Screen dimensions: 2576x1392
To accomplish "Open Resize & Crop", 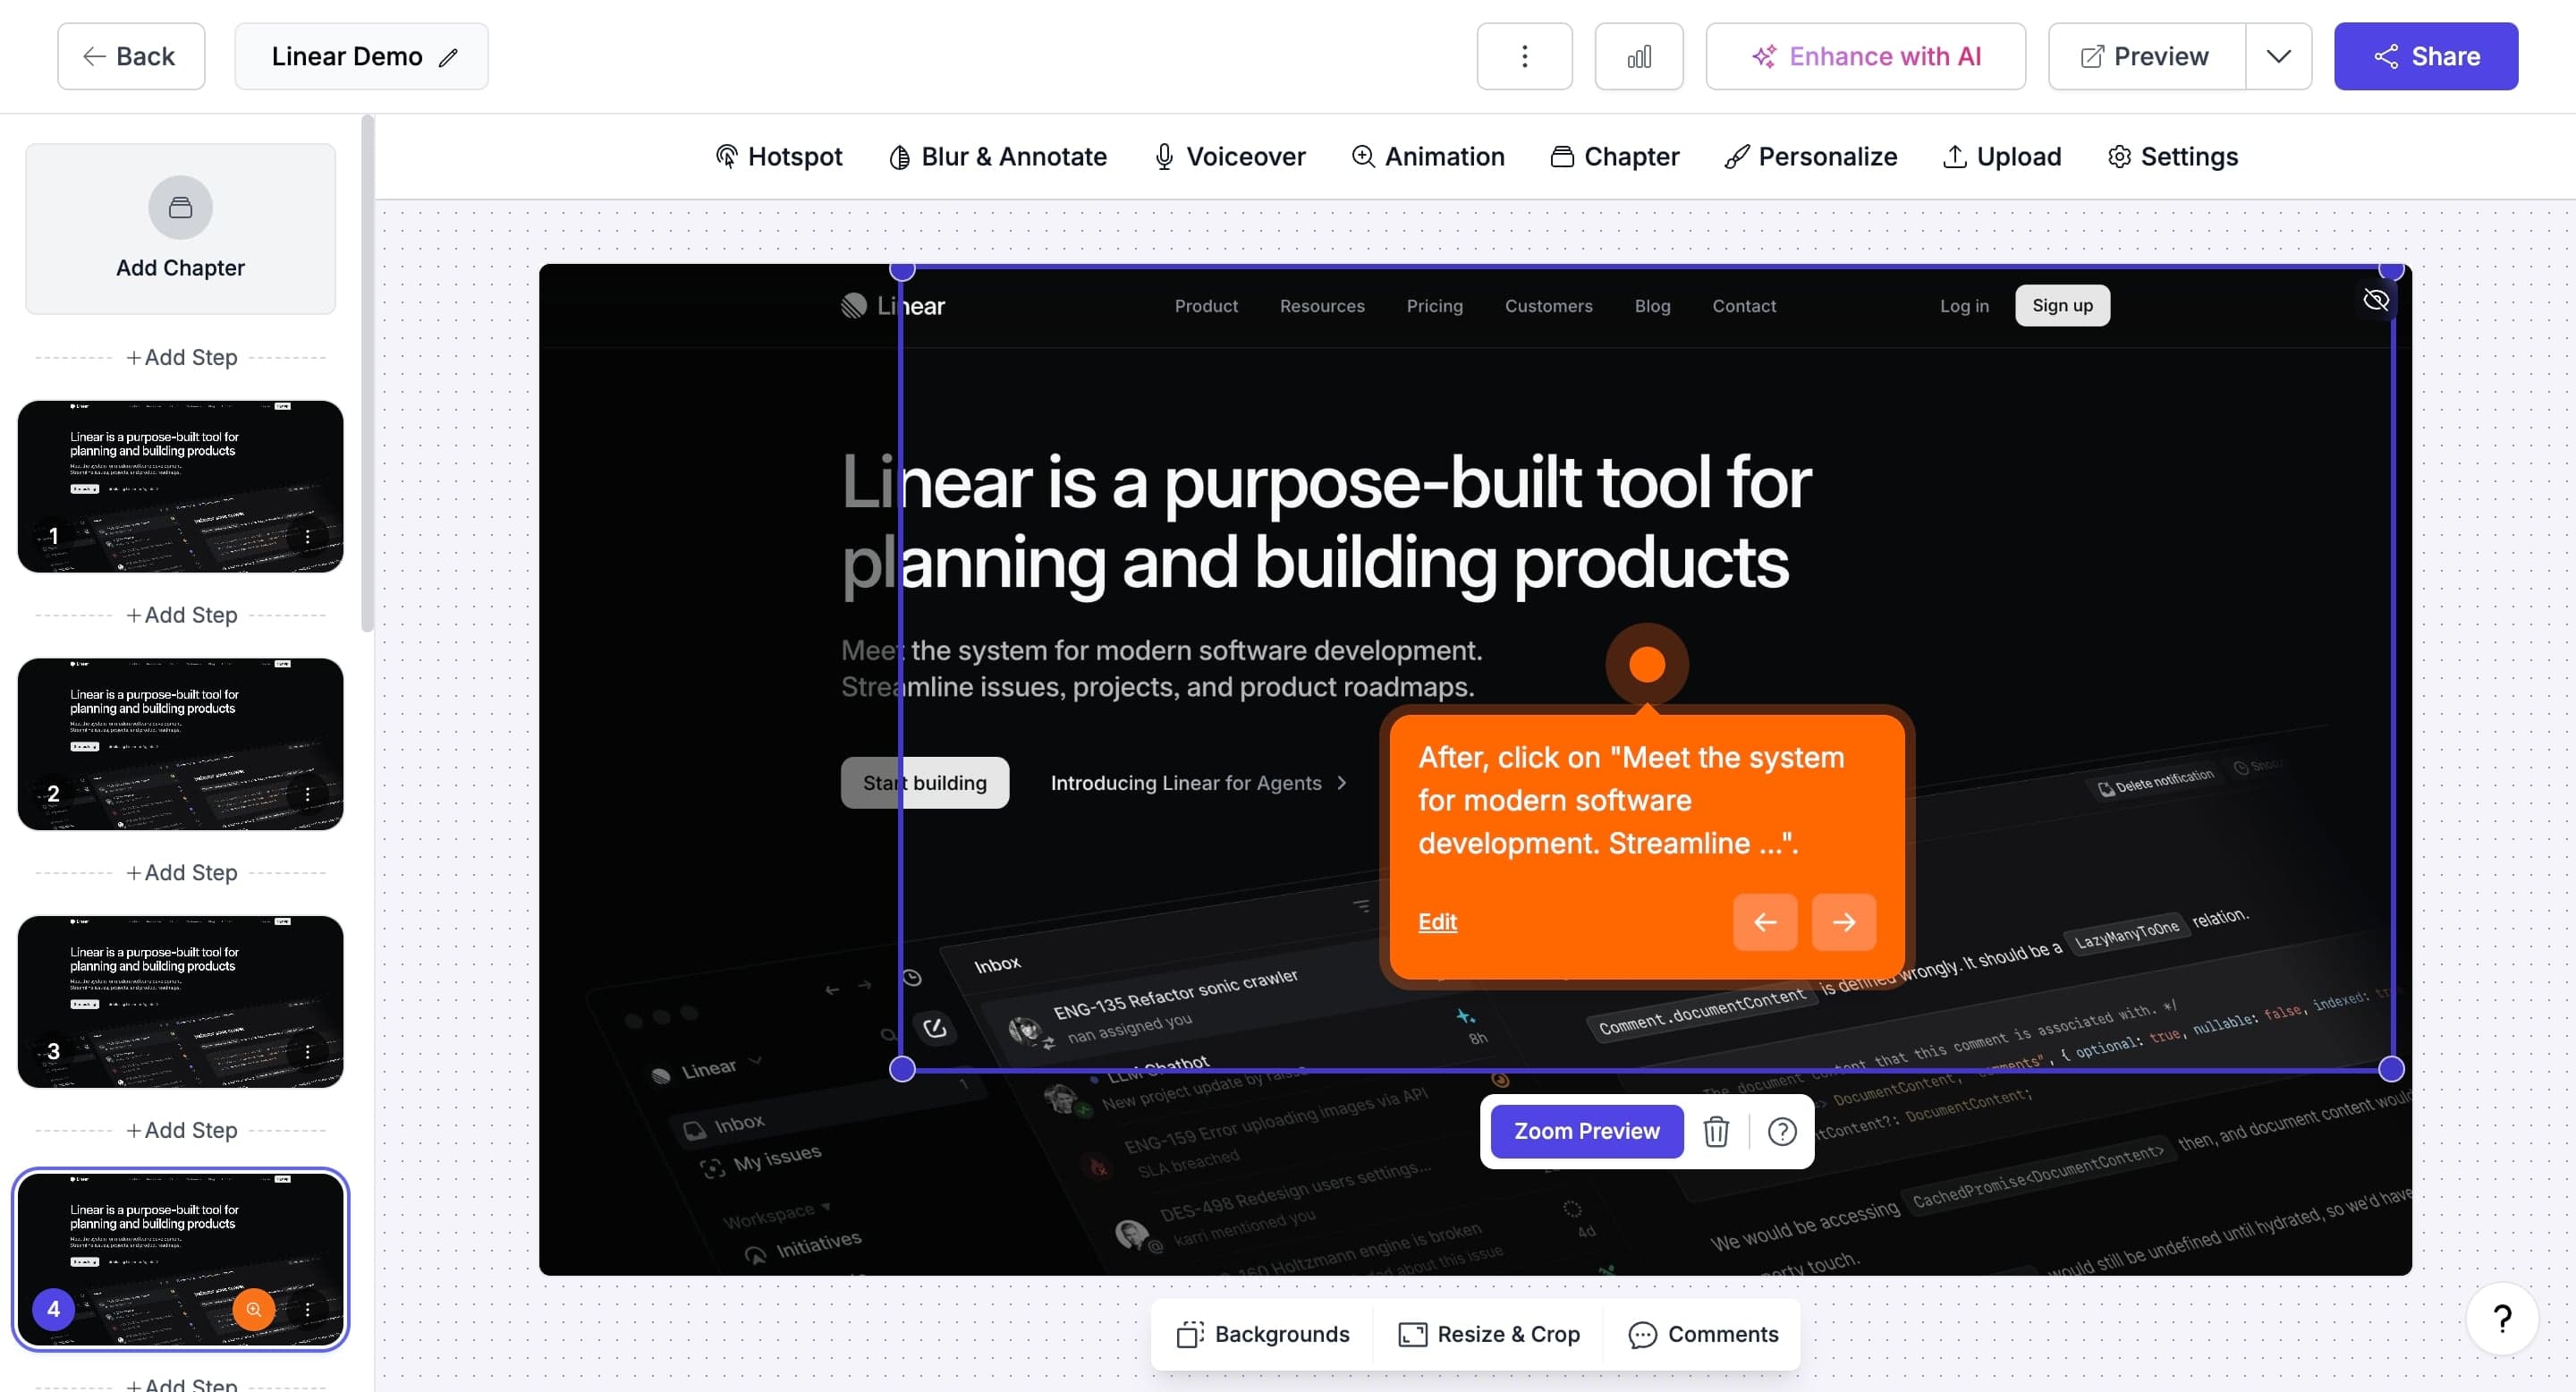I will [1489, 1334].
